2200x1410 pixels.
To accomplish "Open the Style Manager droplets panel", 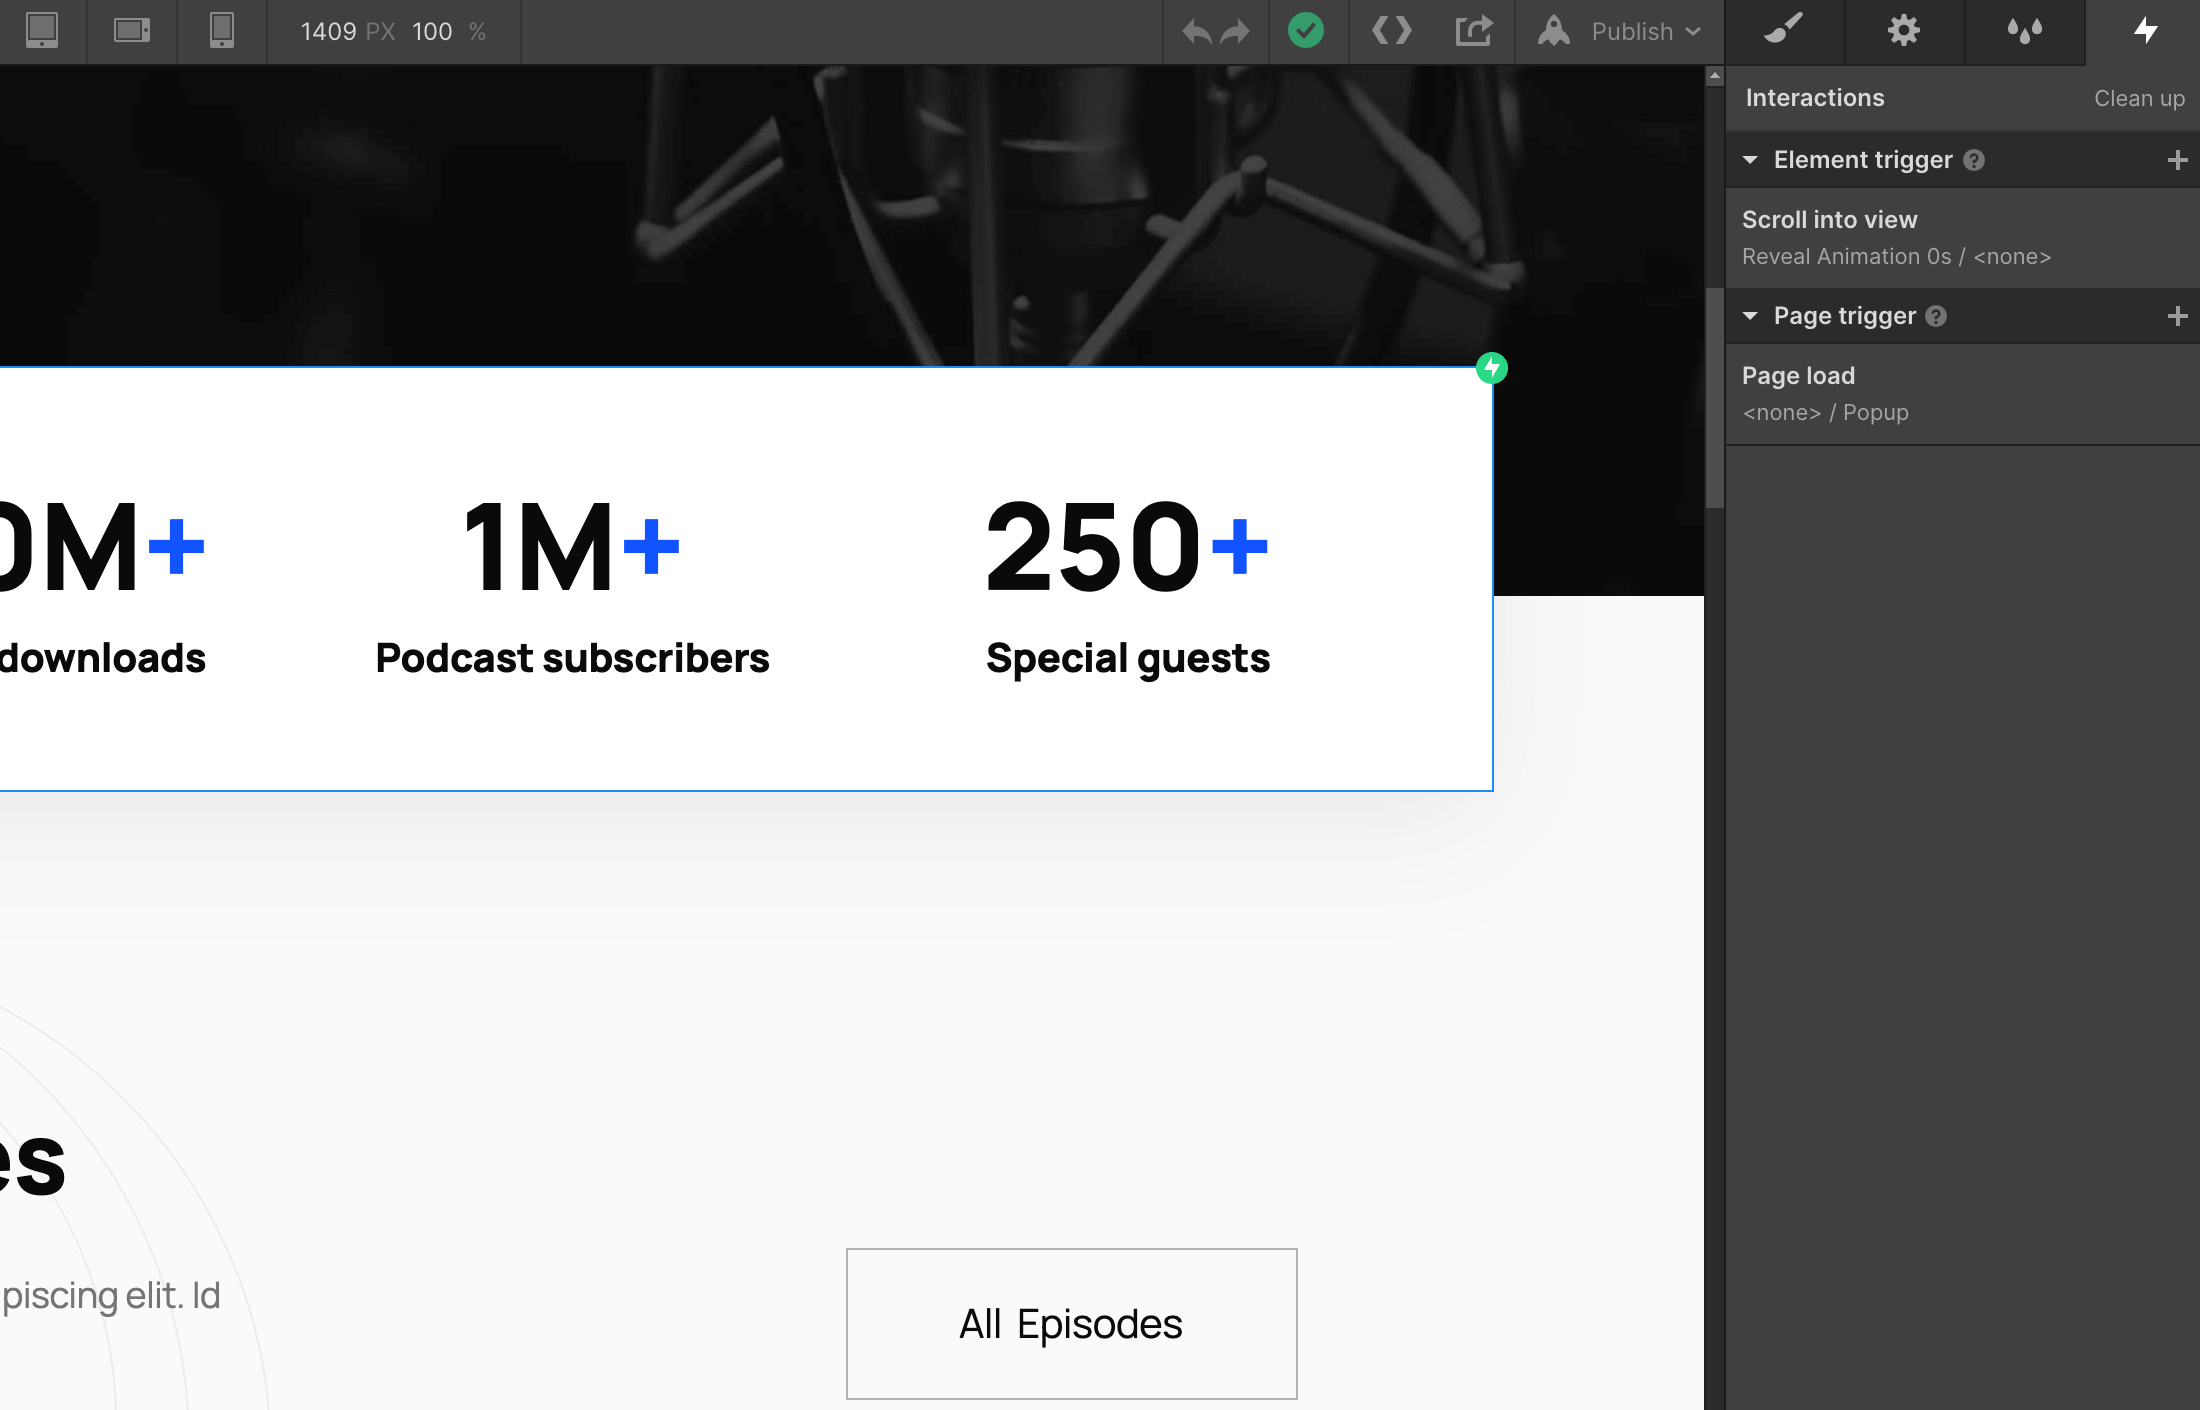I will click(2025, 31).
